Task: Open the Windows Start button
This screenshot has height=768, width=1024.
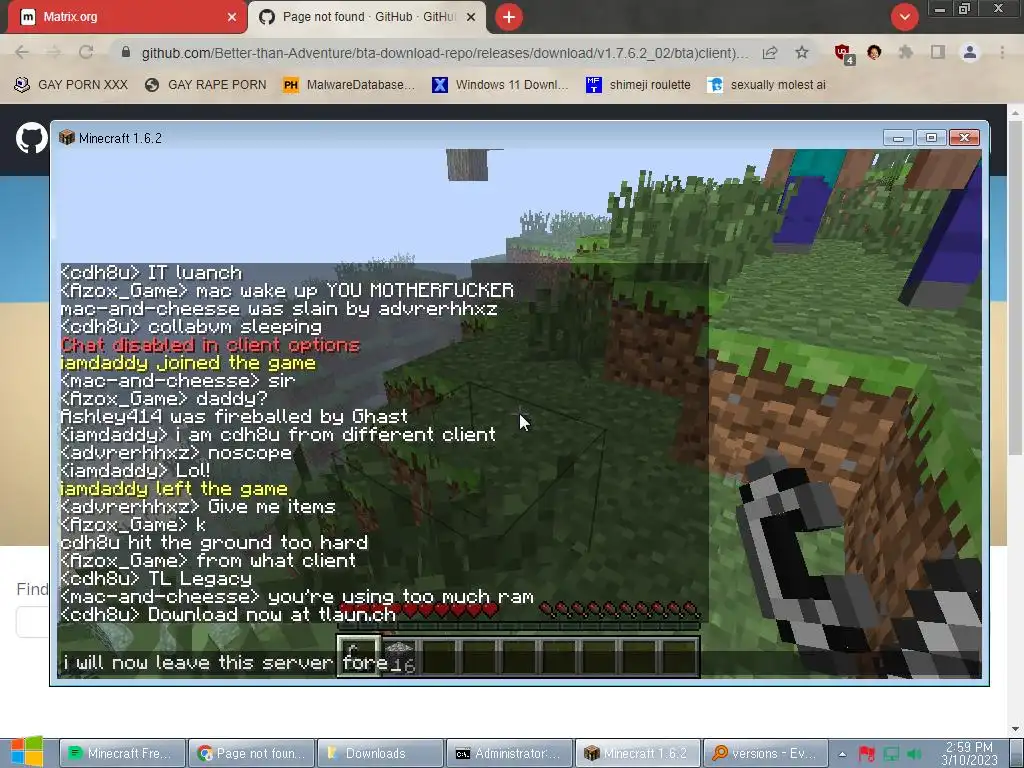Action: 27,752
